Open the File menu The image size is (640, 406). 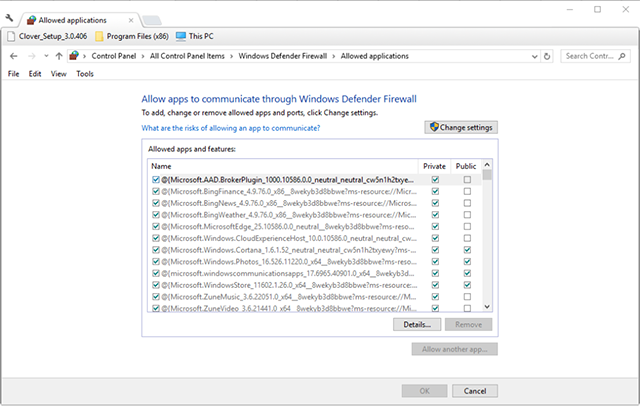pos(13,74)
